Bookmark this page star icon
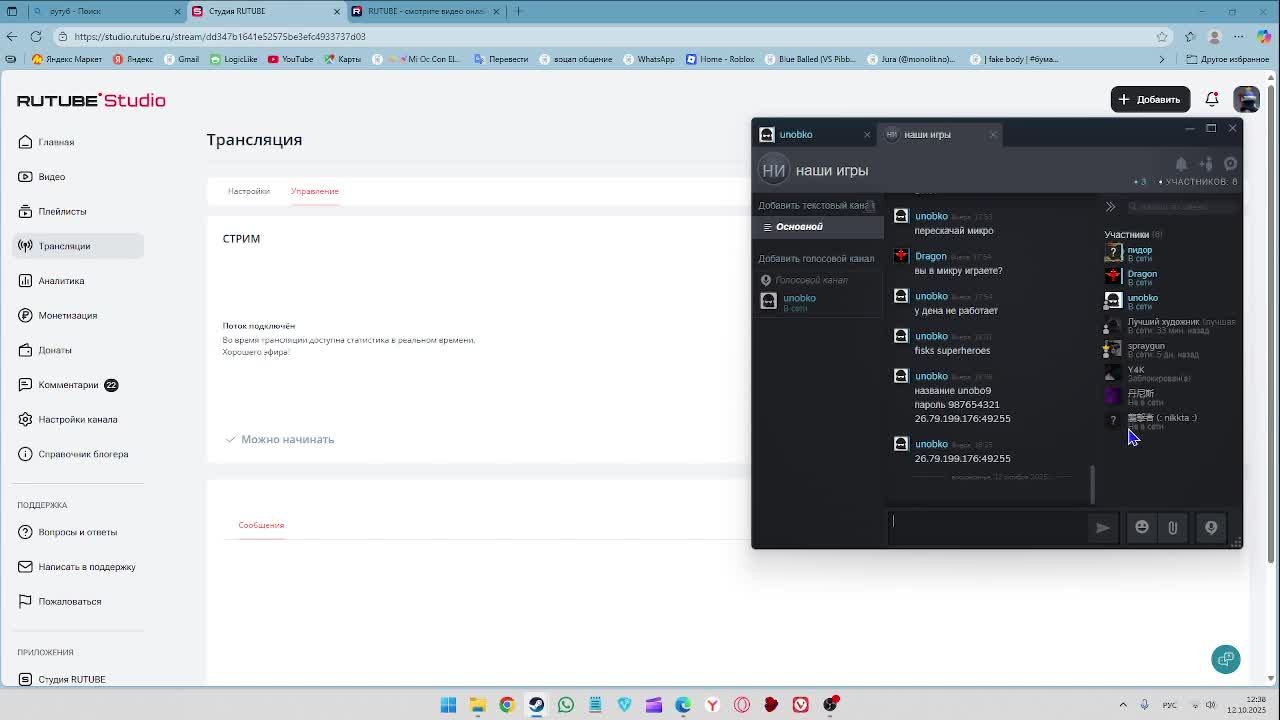This screenshot has height=720, width=1280. (x=1162, y=36)
